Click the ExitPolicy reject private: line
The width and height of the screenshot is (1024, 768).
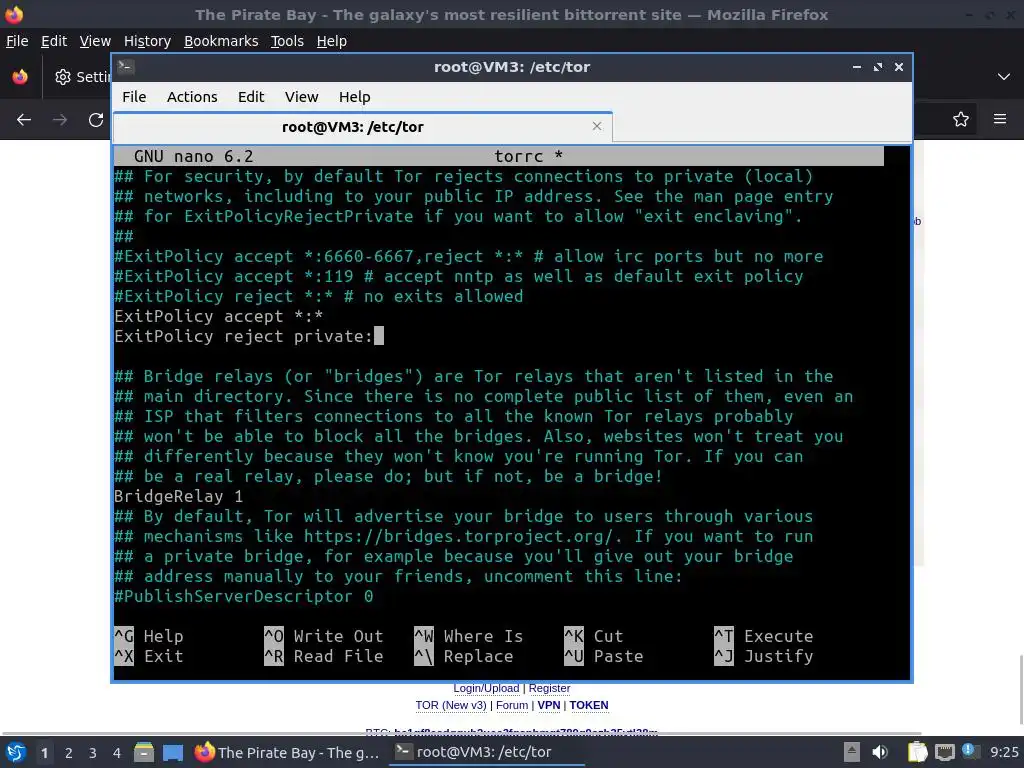[243, 336]
